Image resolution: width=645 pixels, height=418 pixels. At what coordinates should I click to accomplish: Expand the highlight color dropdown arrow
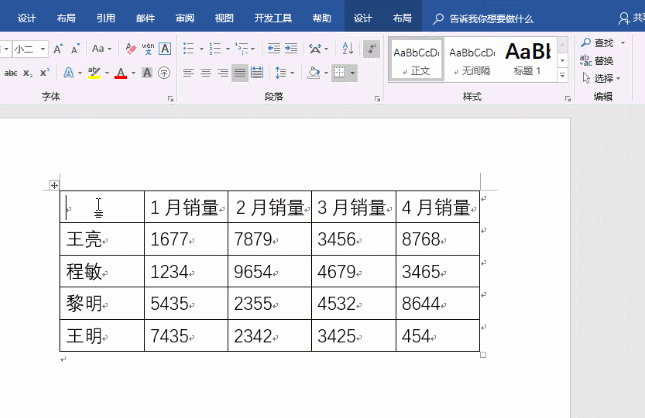[107, 74]
